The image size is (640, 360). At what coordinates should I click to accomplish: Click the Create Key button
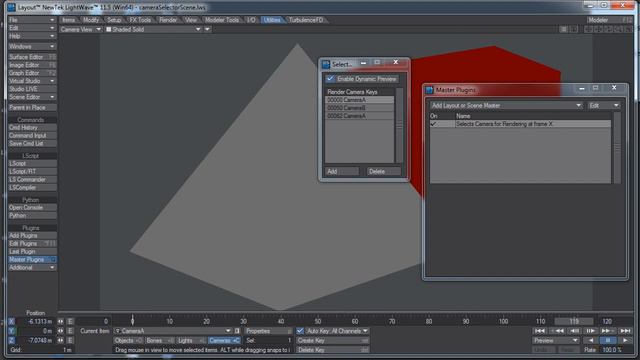coord(332,340)
